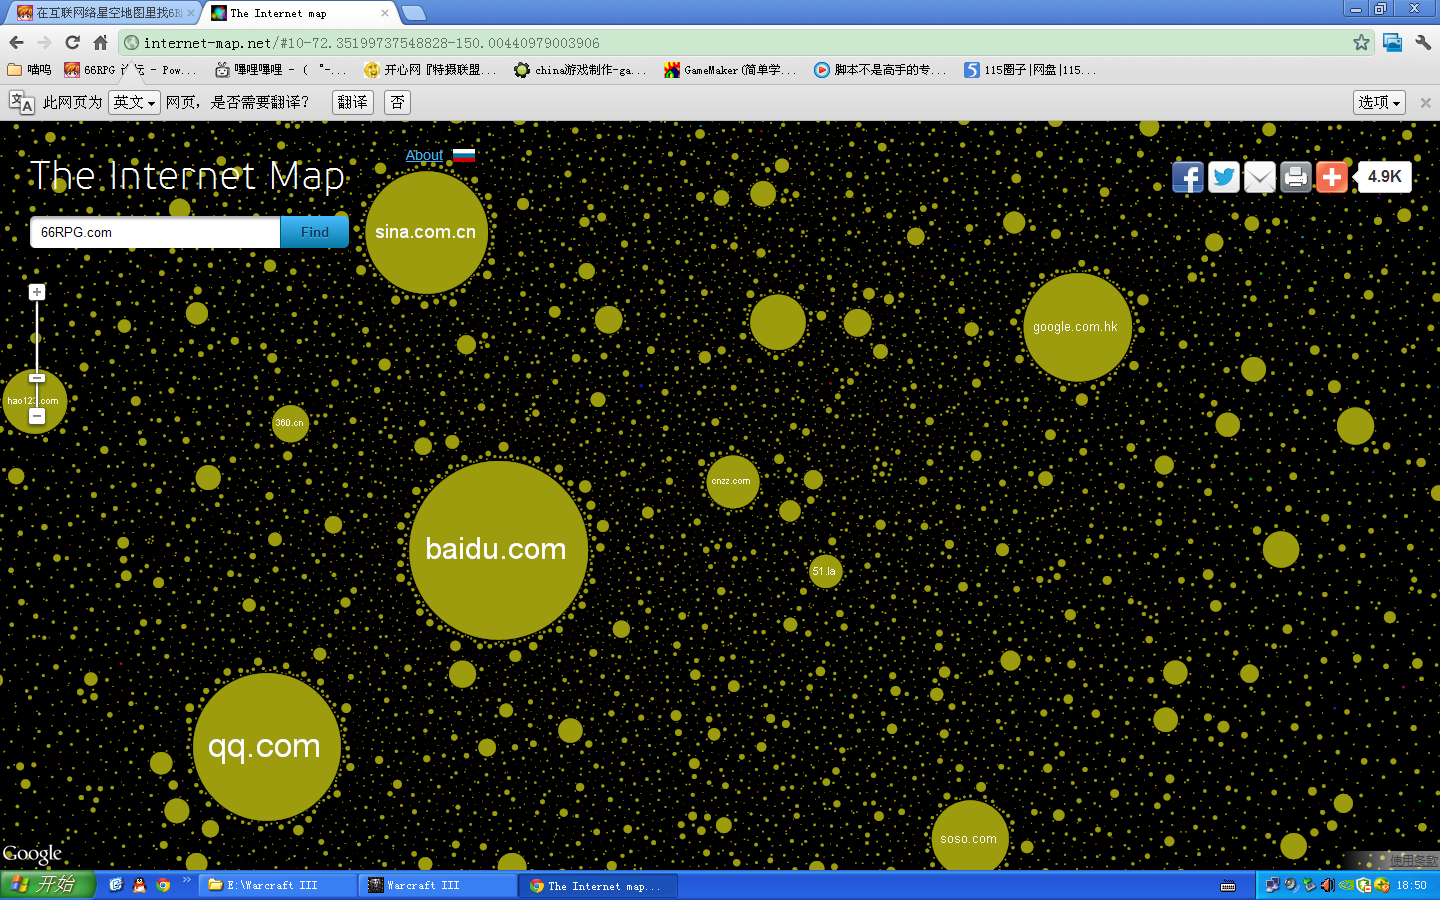
Task: Share the map on Twitter
Action: pyautogui.click(x=1223, y=177)
